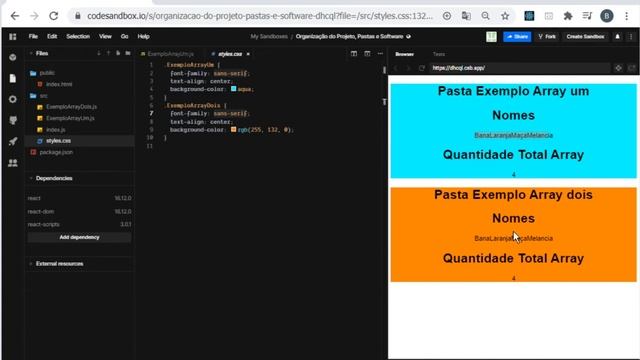Viewport: 640px width, 360px height.
Task: Open package.json in file tree
Action: point(56,152)
